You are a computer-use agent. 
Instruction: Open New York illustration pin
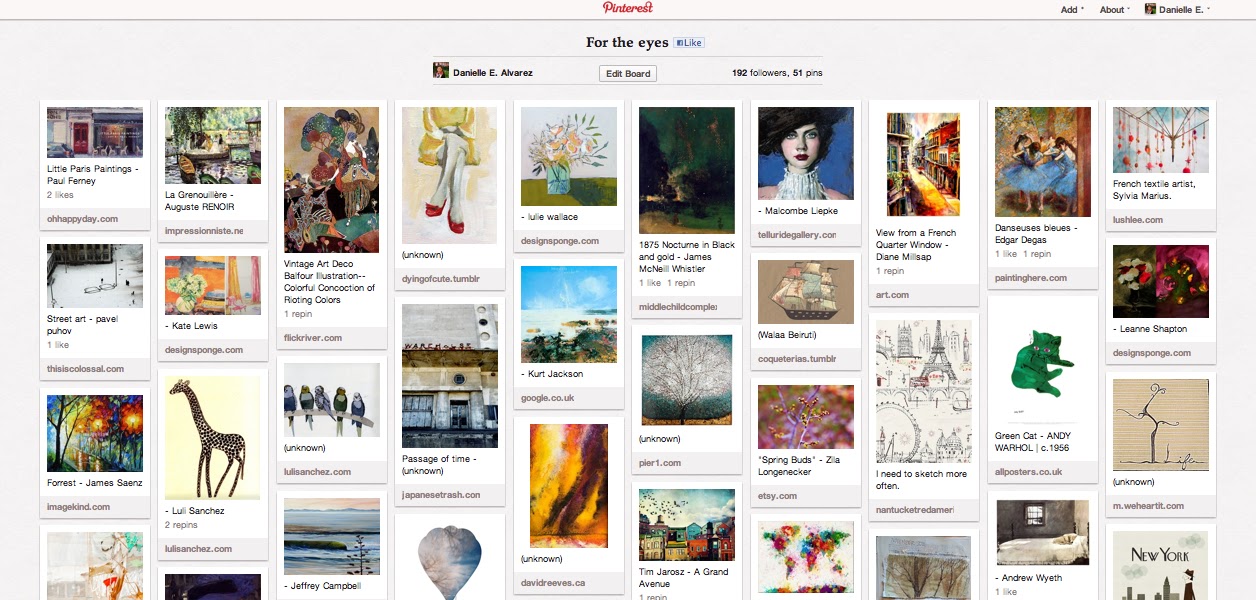1160,565
